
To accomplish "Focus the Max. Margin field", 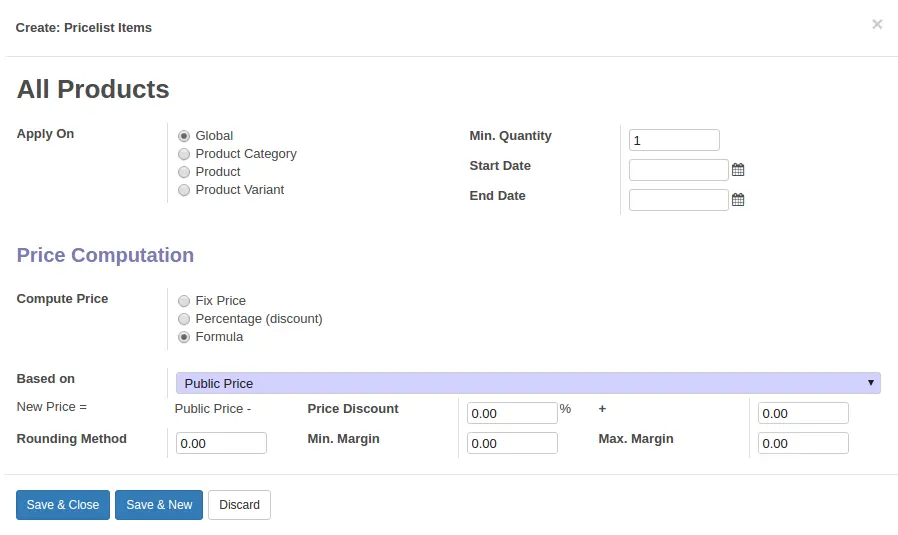I will [x=803, y=443].
